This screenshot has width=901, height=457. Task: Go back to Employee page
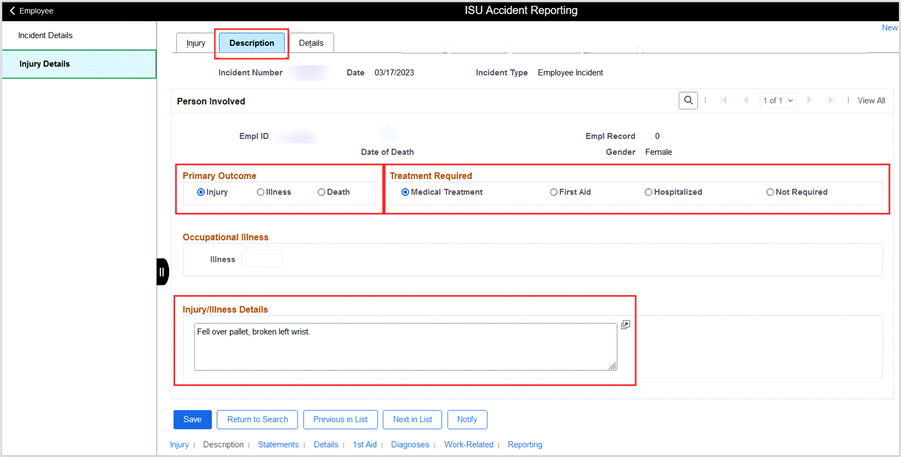coord(32,11)
